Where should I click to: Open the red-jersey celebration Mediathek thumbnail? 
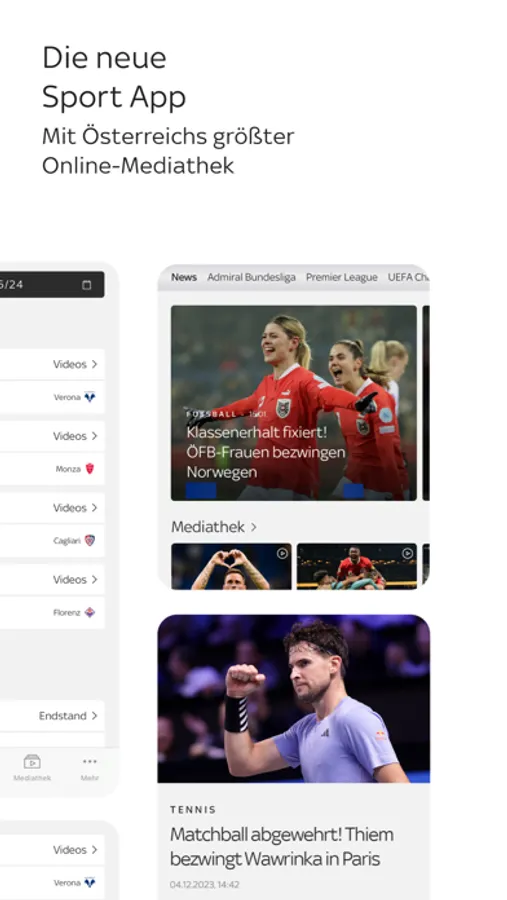(357, 567)
